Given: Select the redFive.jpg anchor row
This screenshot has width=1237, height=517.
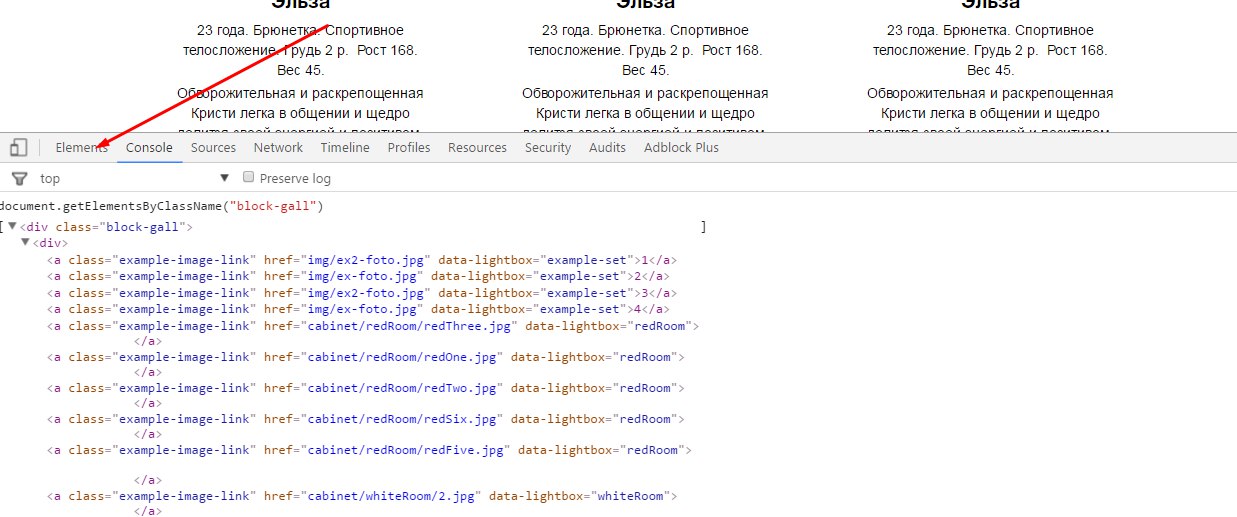Looking at the screenshot, I should (x=370, y=449).
